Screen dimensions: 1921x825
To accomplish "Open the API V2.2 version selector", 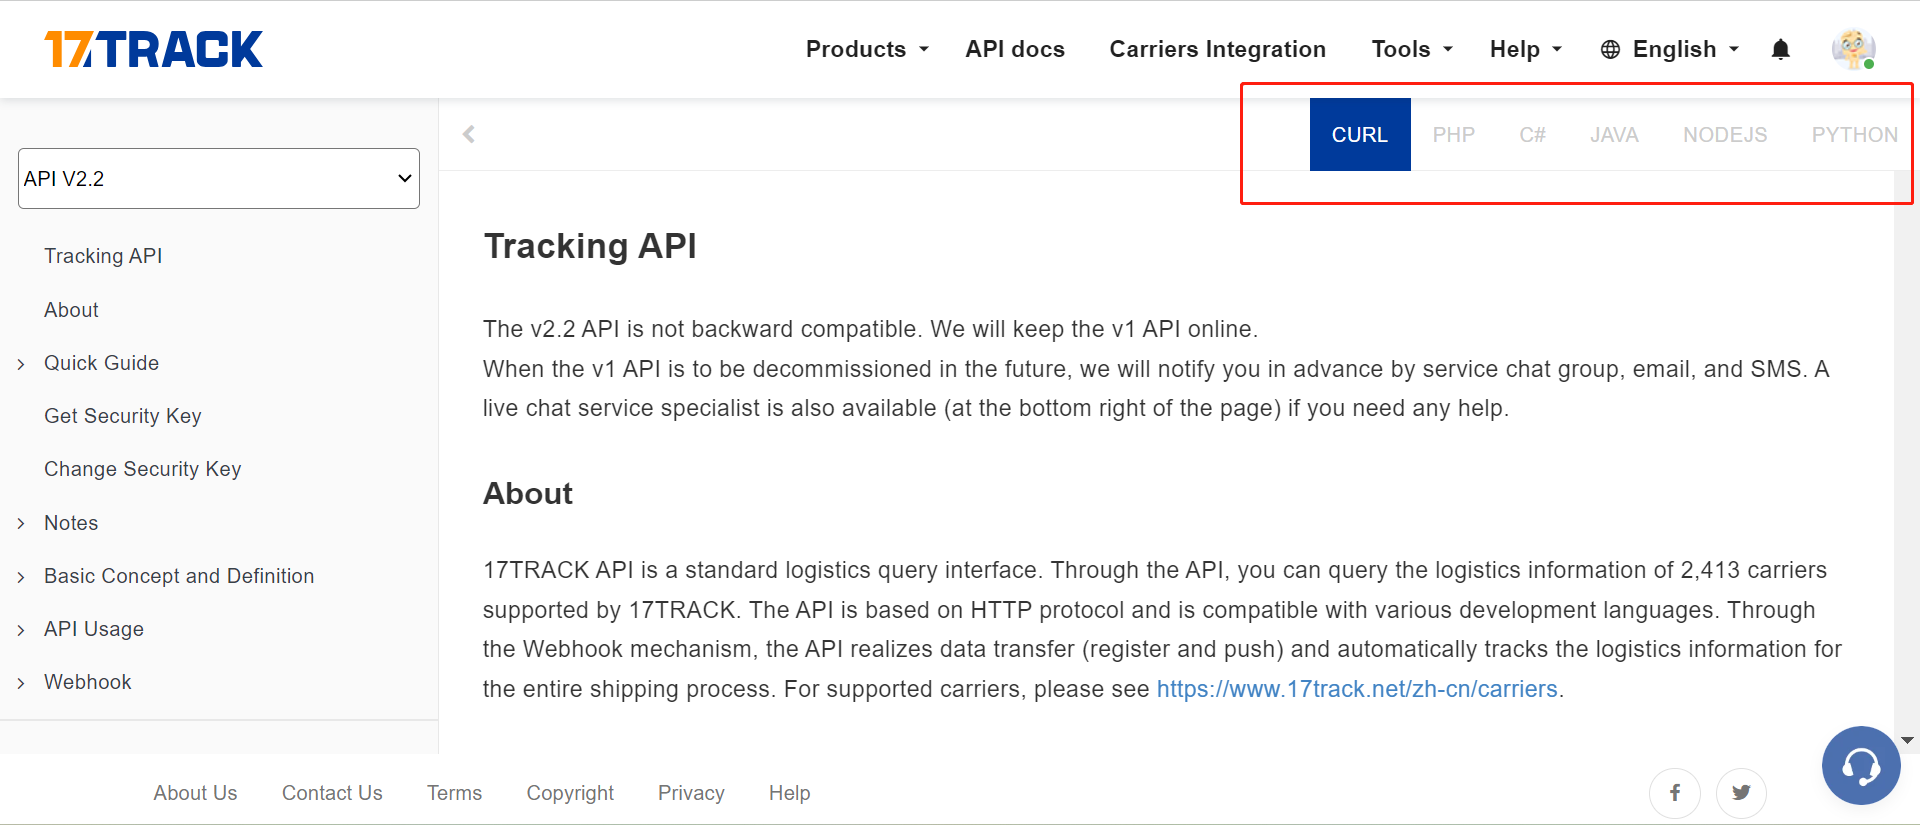I will 219,179.
